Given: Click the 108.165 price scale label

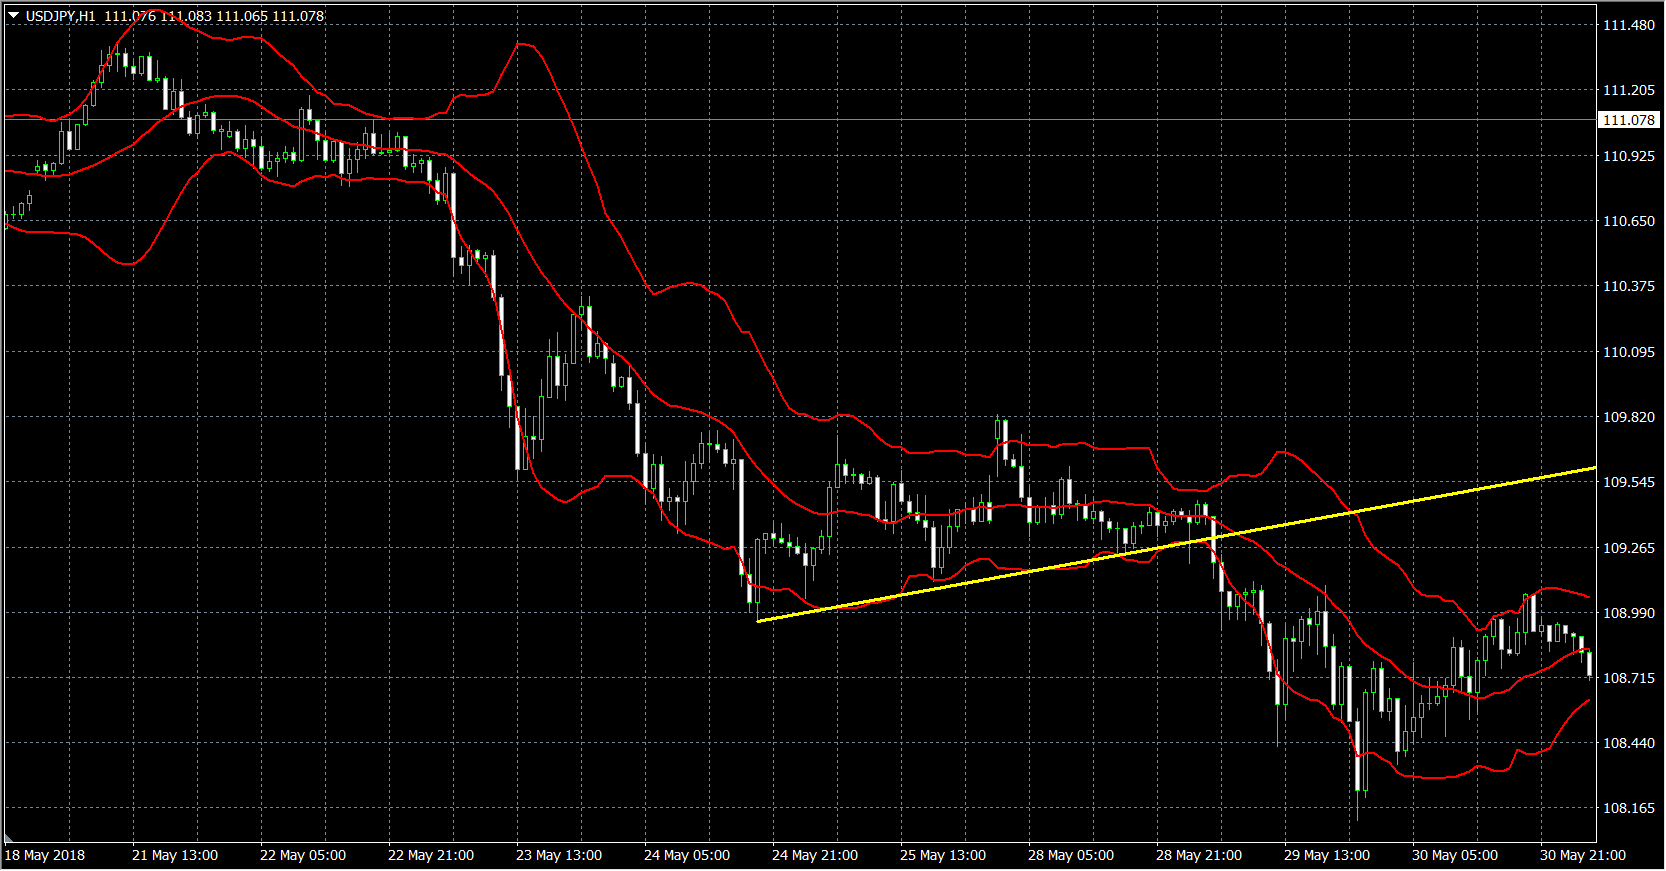Looking at the screenshot, I should click(1629, 808).
